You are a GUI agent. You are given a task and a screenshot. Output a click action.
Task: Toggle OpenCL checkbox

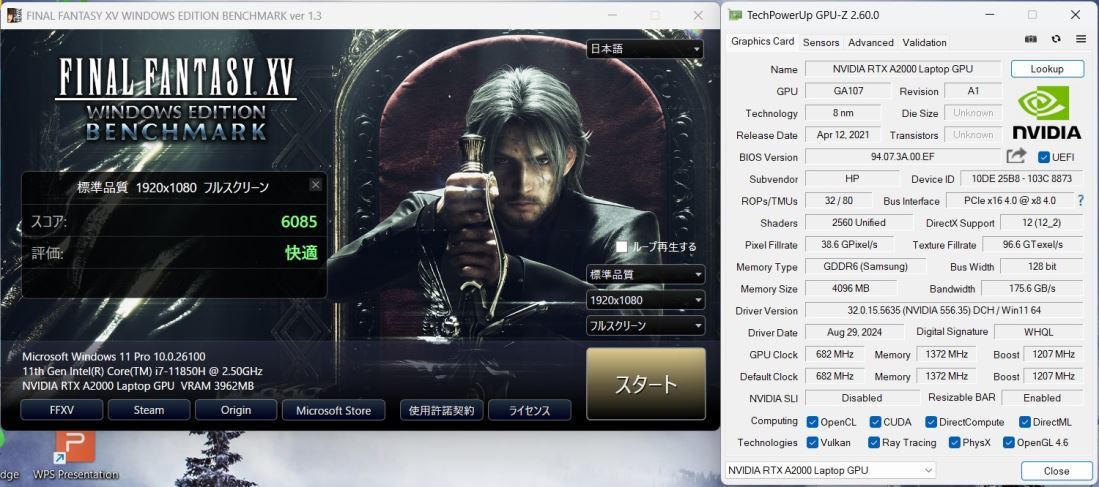812,422
